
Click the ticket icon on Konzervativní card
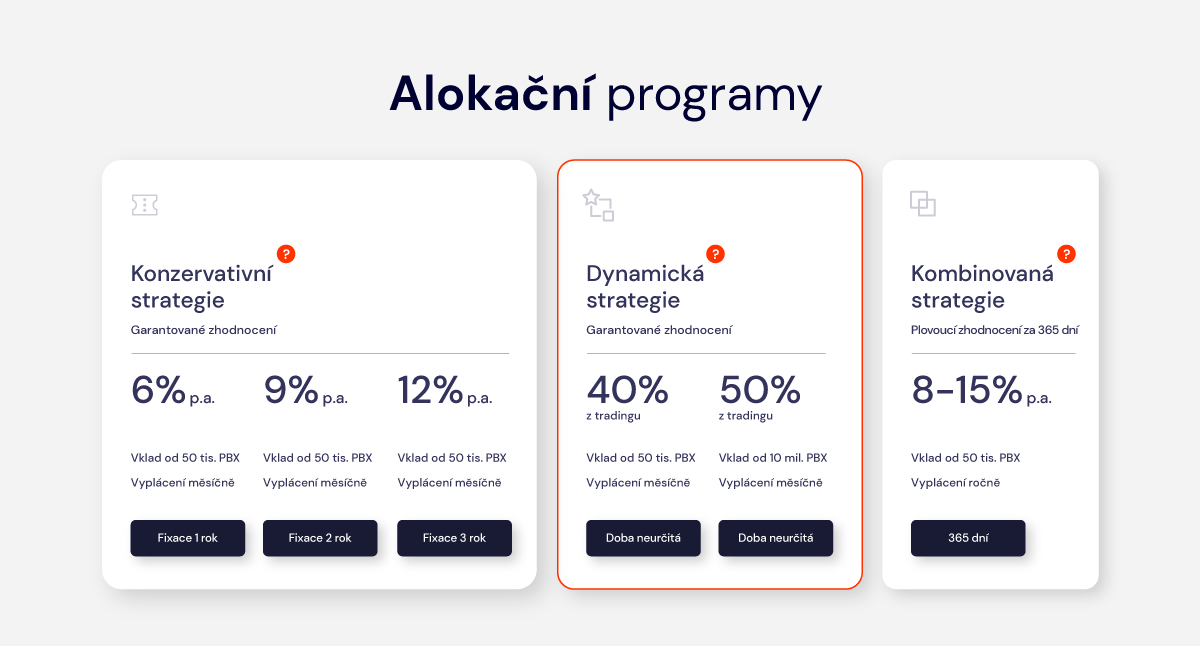click(145, 205)
